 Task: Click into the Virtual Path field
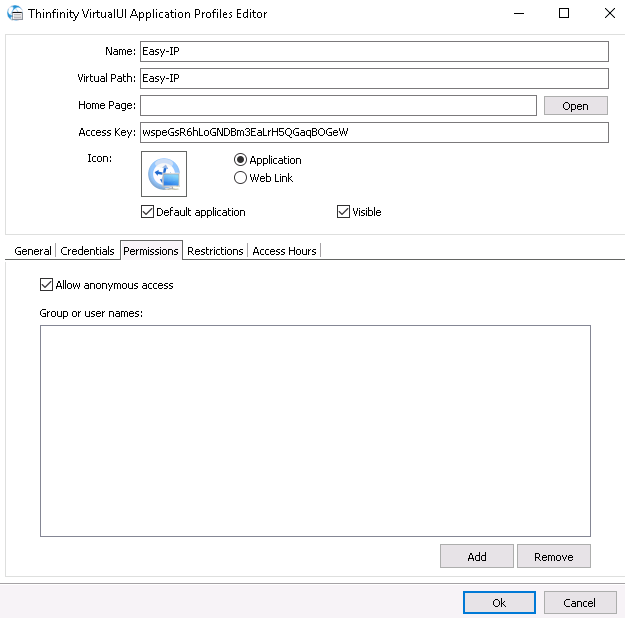(374, 78)
